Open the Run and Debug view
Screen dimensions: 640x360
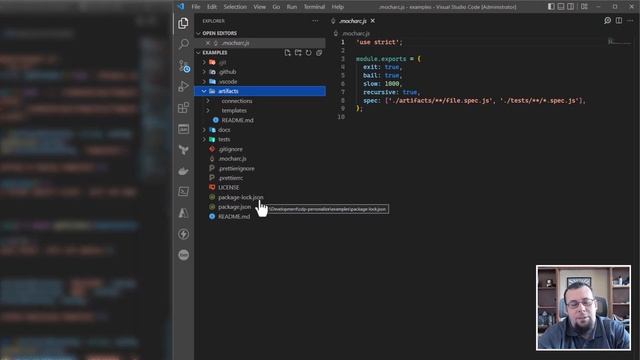tap(184, 86)
